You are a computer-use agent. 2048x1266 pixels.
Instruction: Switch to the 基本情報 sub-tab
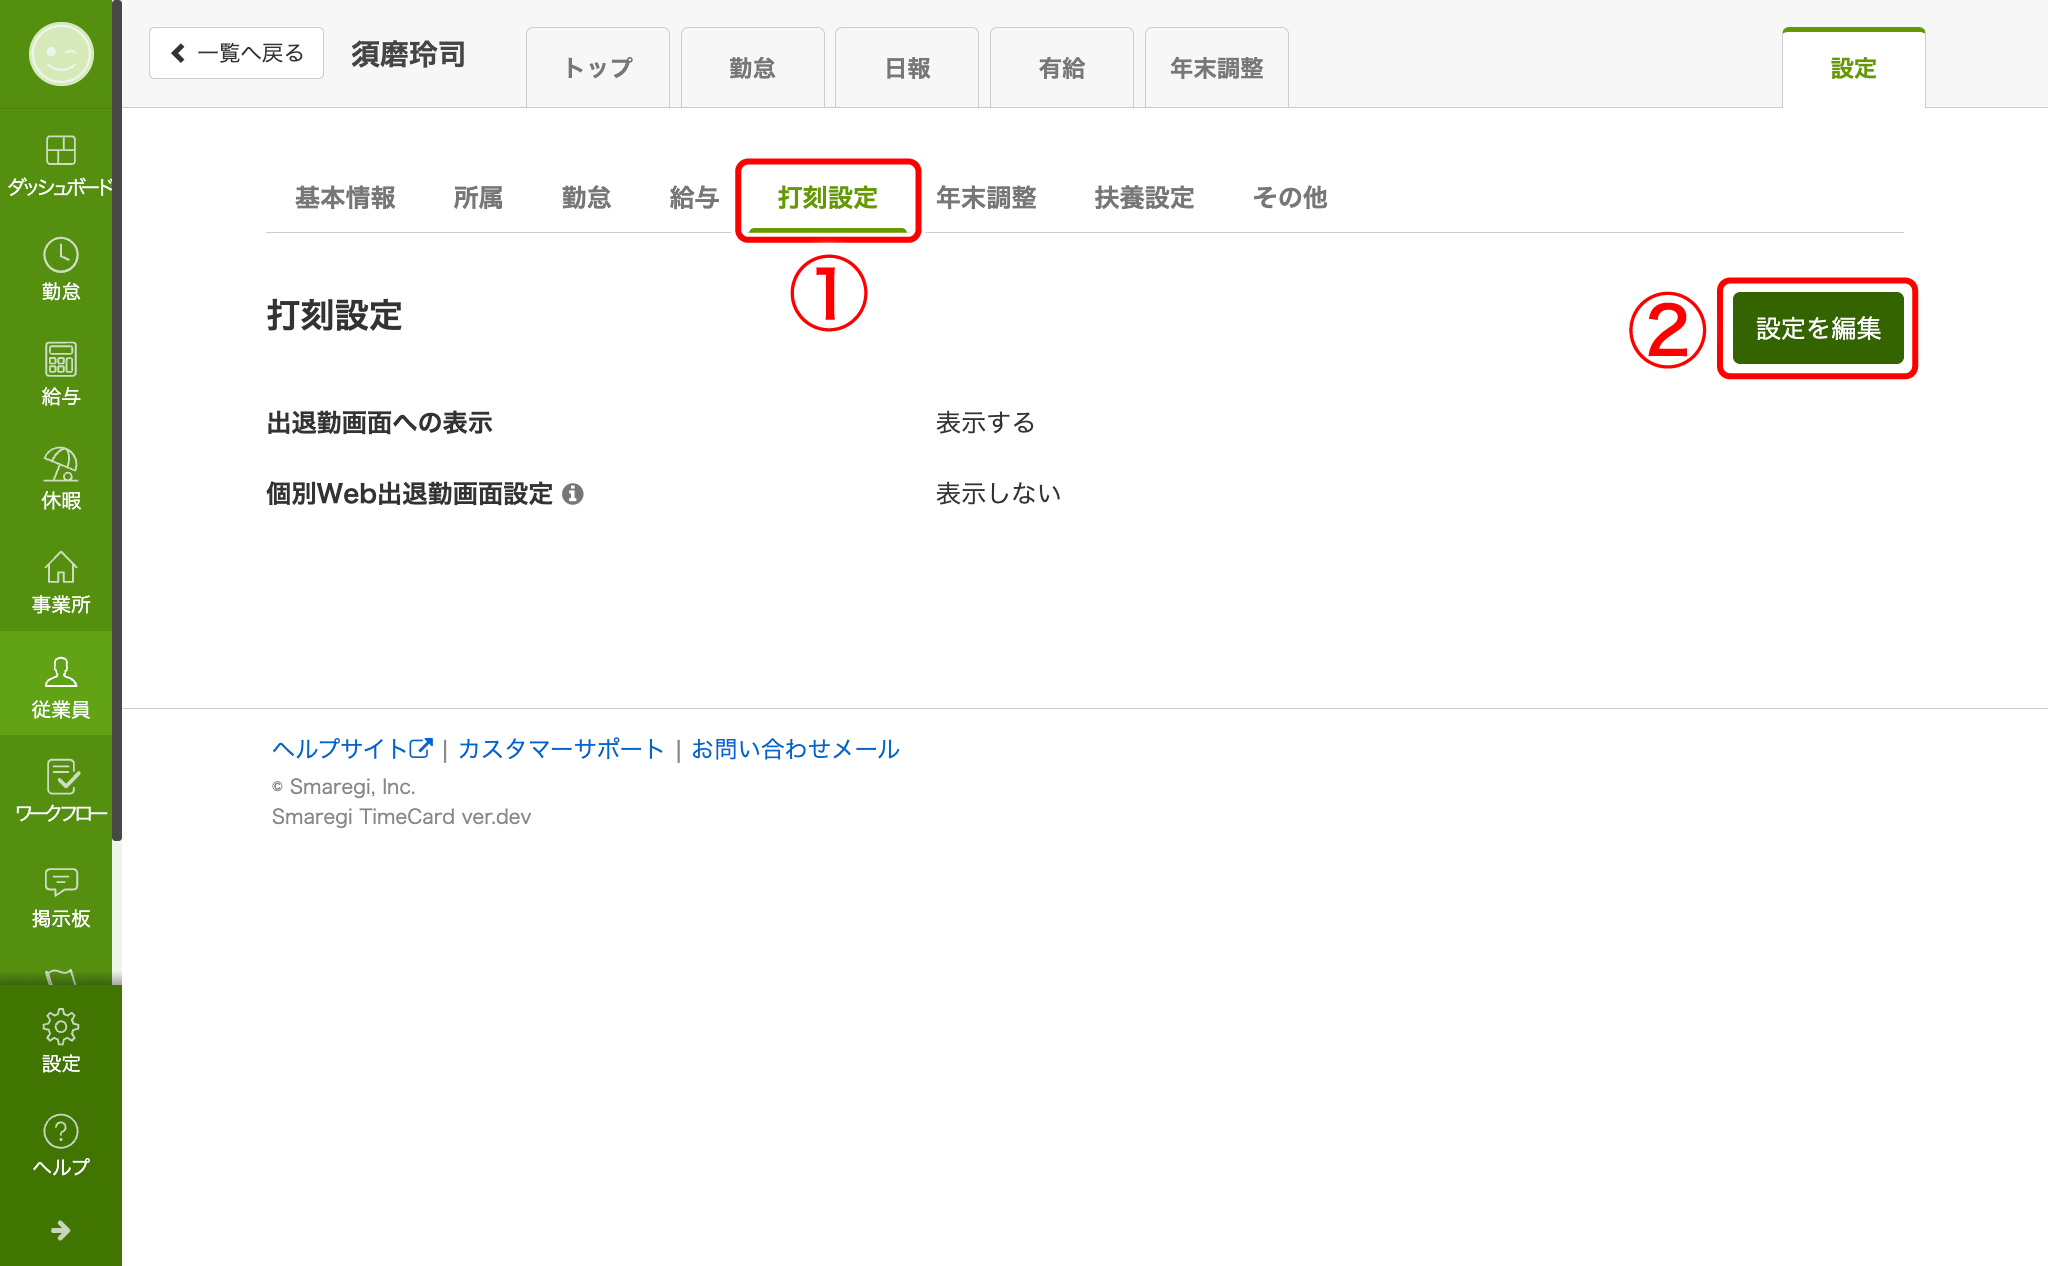click(345, 198)
